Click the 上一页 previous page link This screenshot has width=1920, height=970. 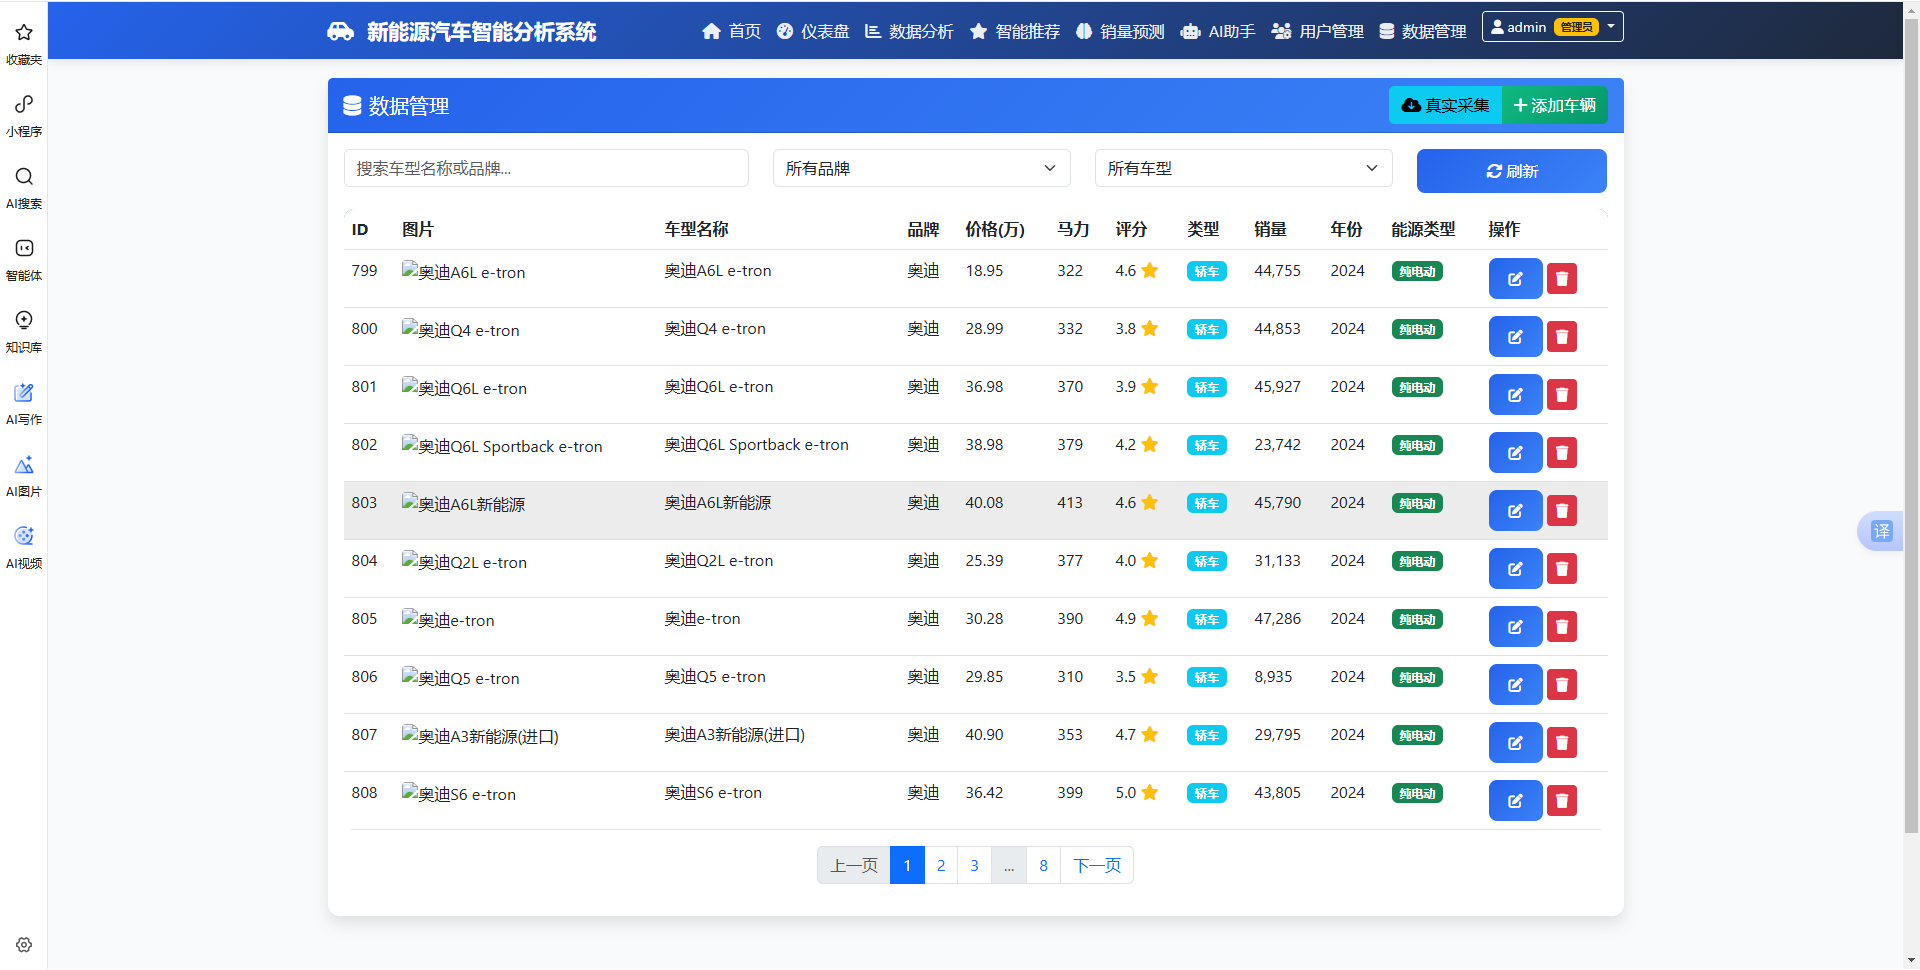pyautogui.click(x=853, y=865)
